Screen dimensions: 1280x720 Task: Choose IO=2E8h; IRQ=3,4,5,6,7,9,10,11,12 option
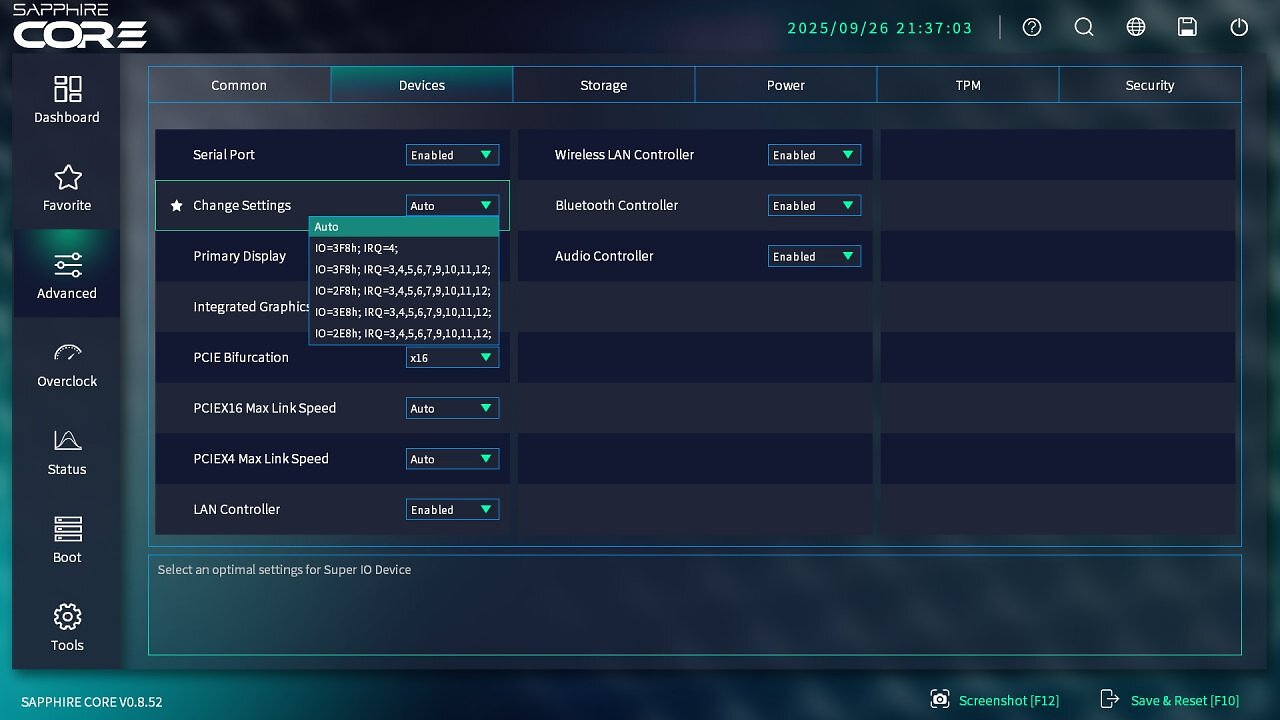point(404,333)
